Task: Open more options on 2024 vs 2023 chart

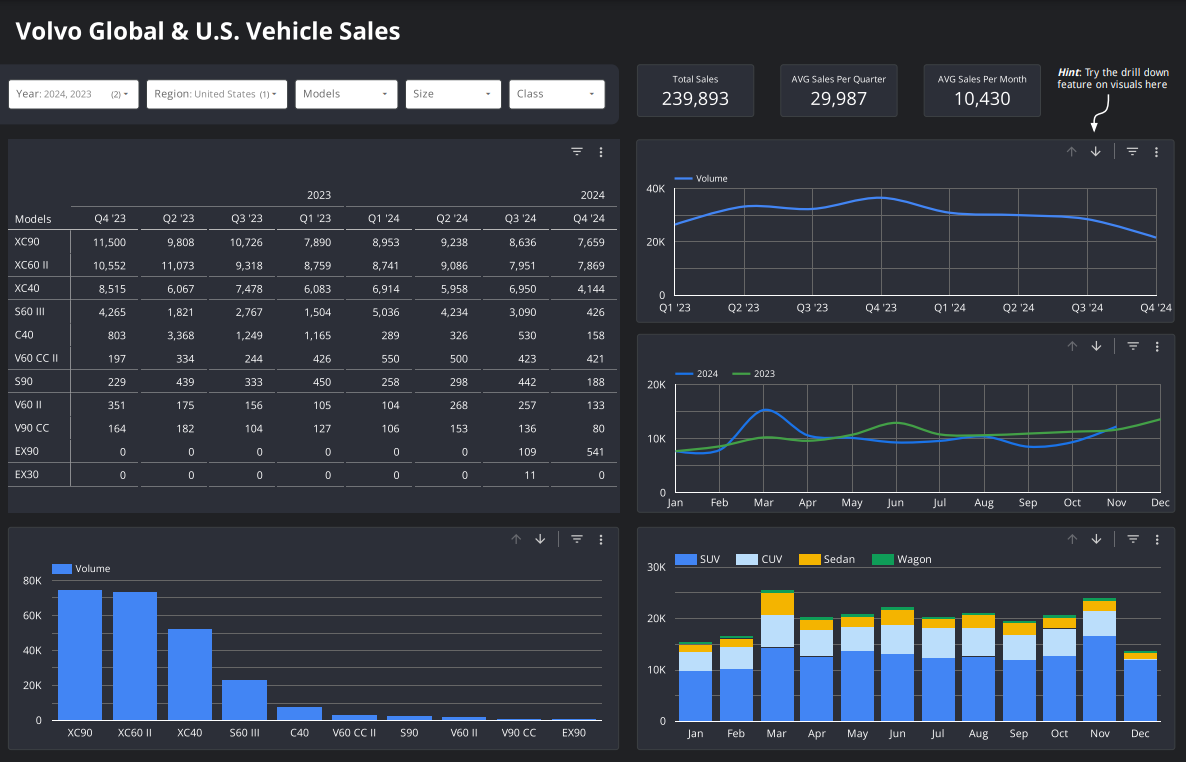Action: coord(1157,347)
